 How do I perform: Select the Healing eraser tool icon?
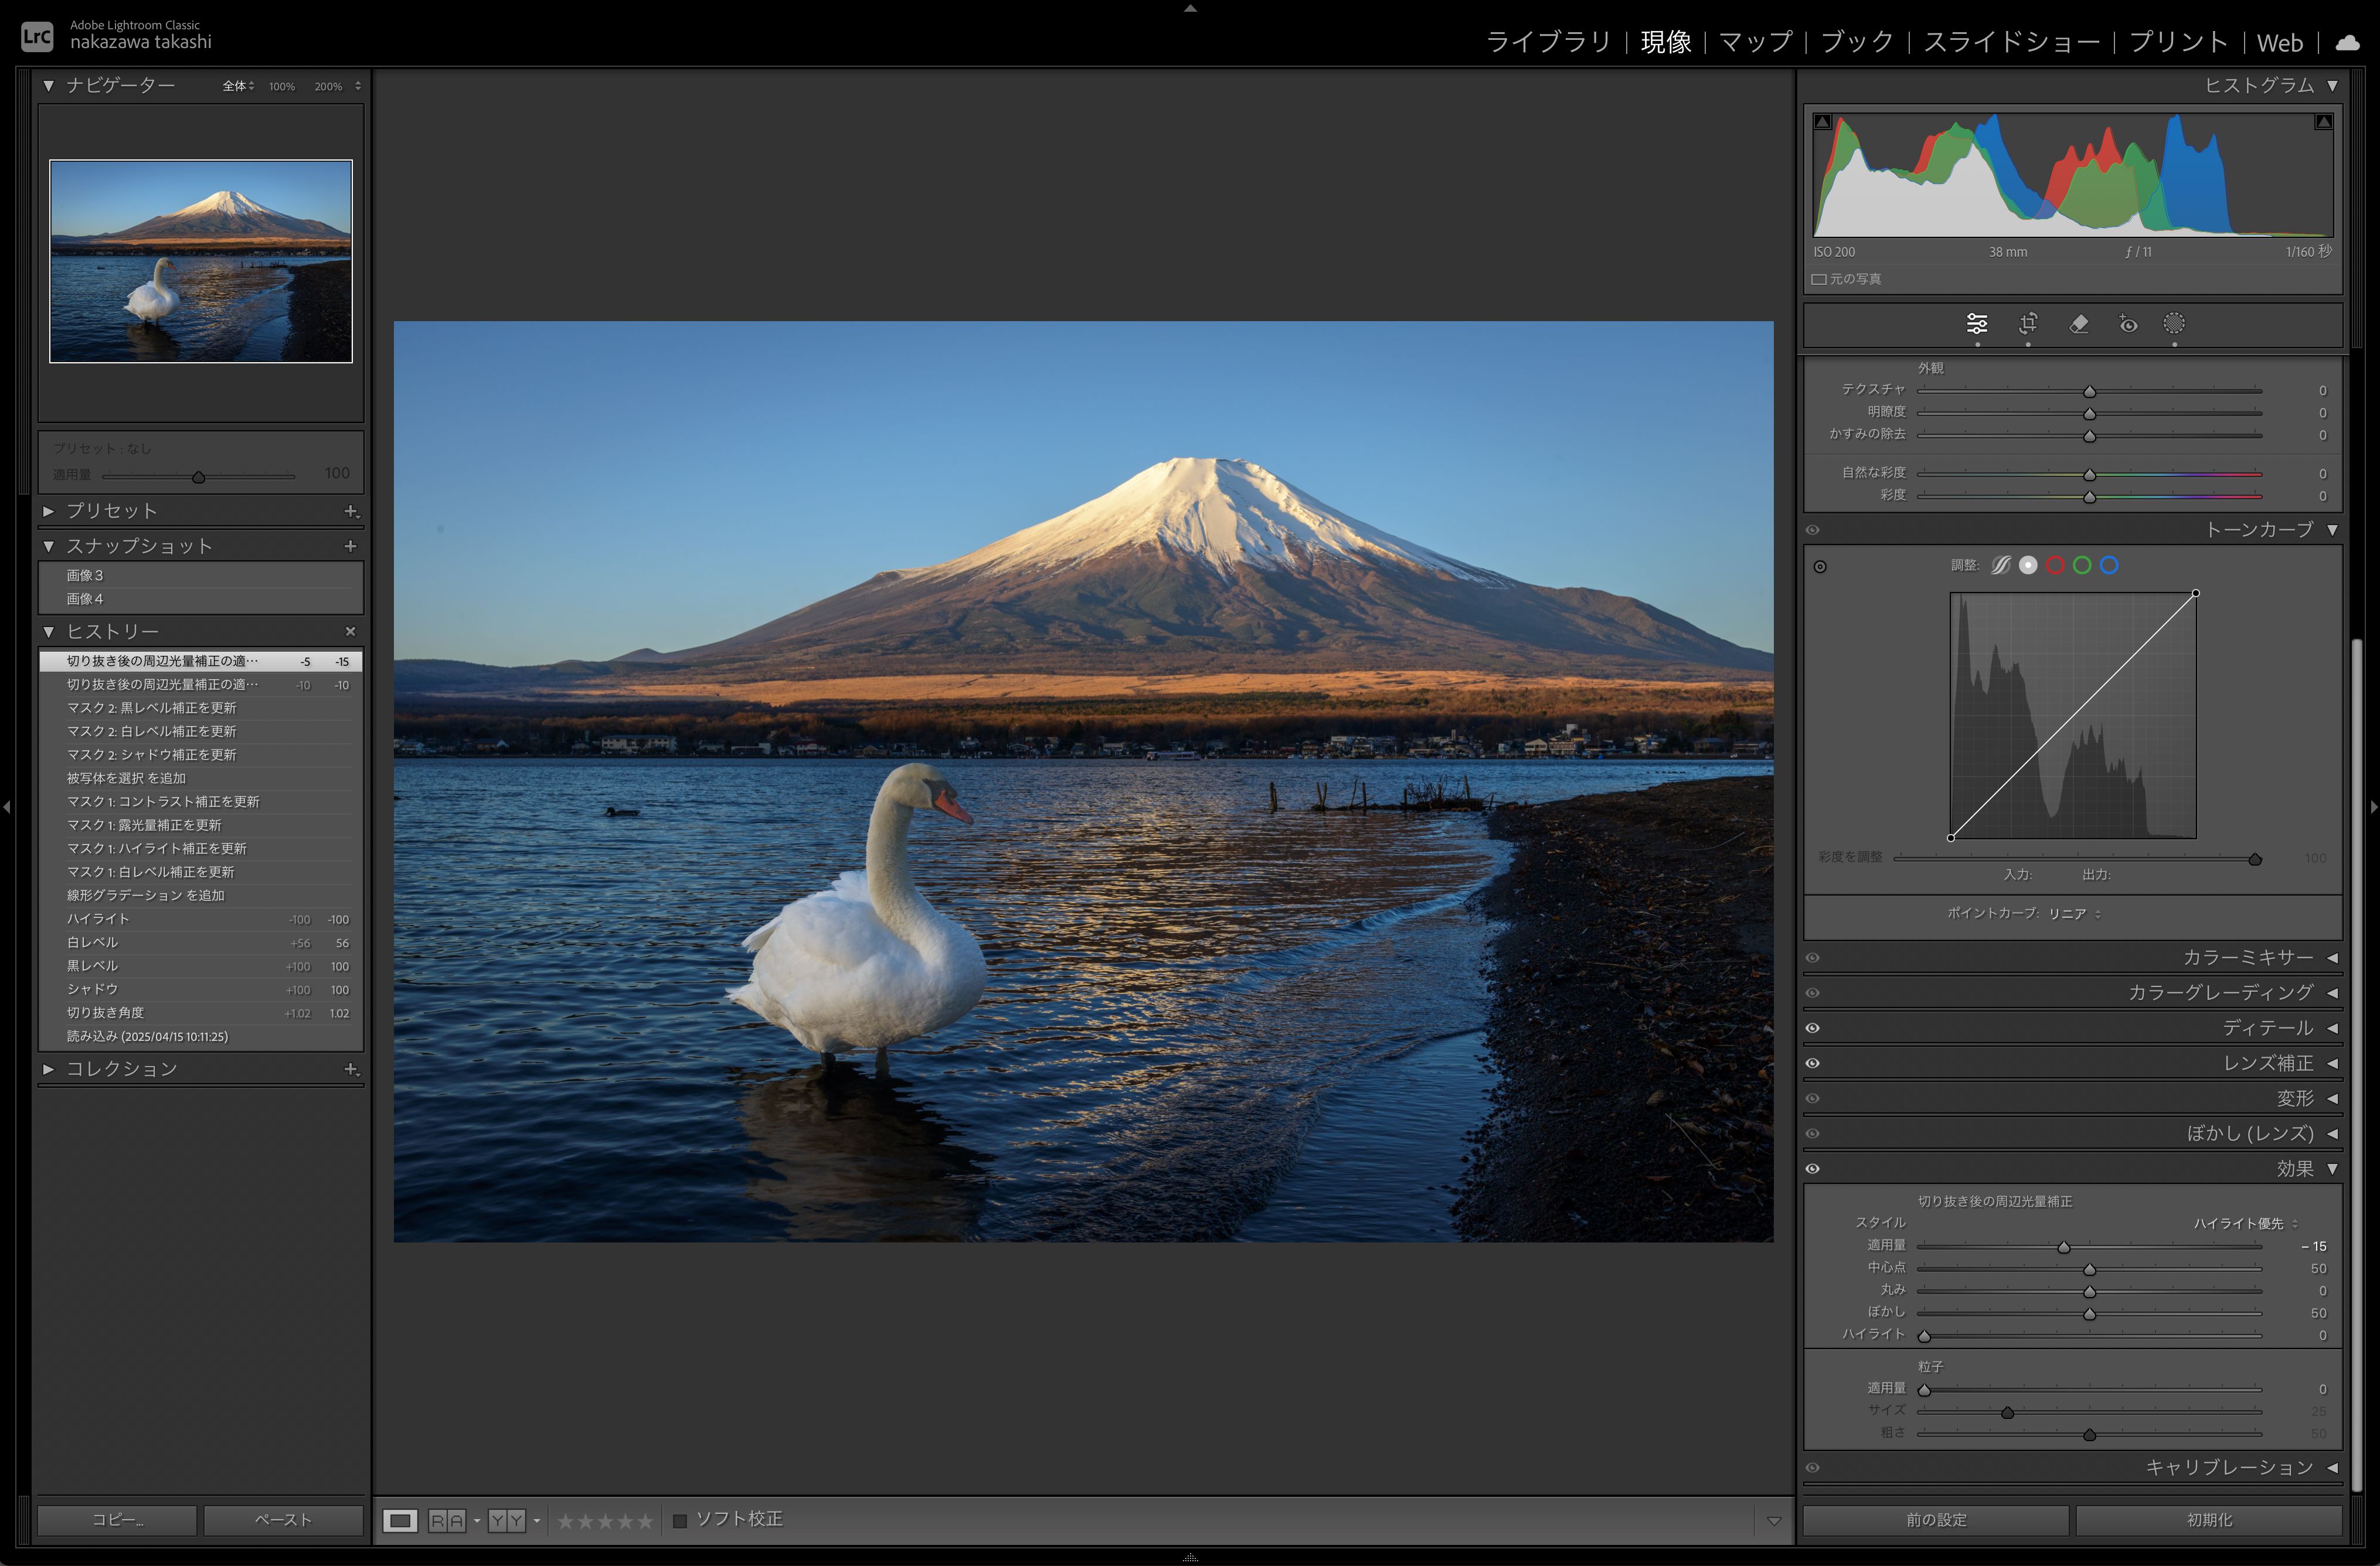(x=2078, y=324)
